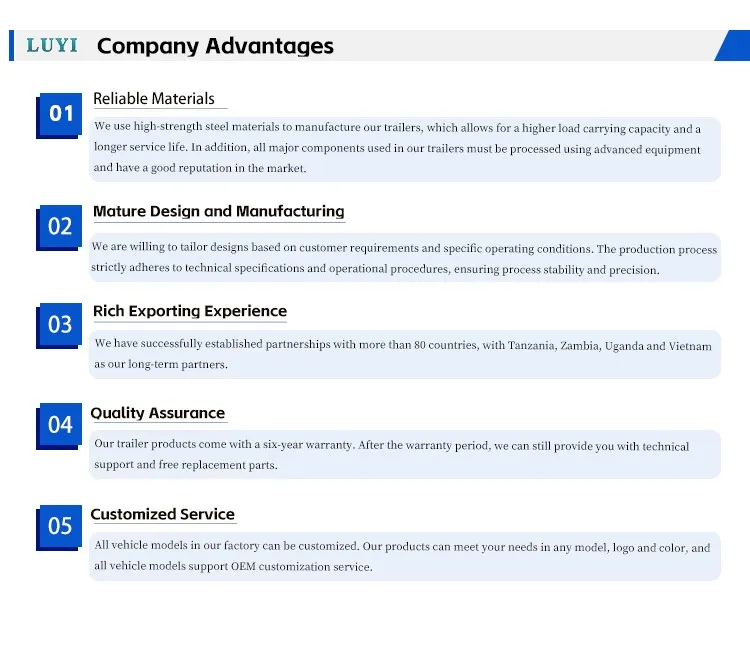Click the Rich Exporting Experience heading

[x=190, y=311]
